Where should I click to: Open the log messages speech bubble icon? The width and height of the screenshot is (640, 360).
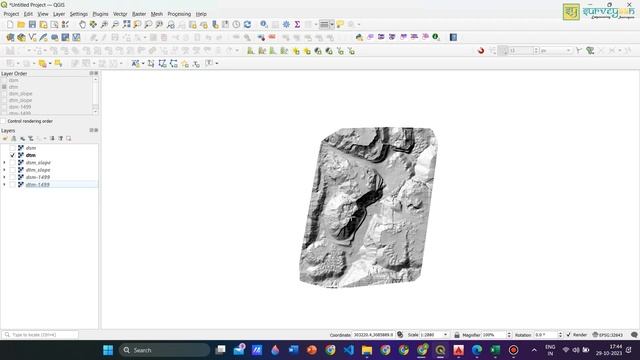[634, 335]
